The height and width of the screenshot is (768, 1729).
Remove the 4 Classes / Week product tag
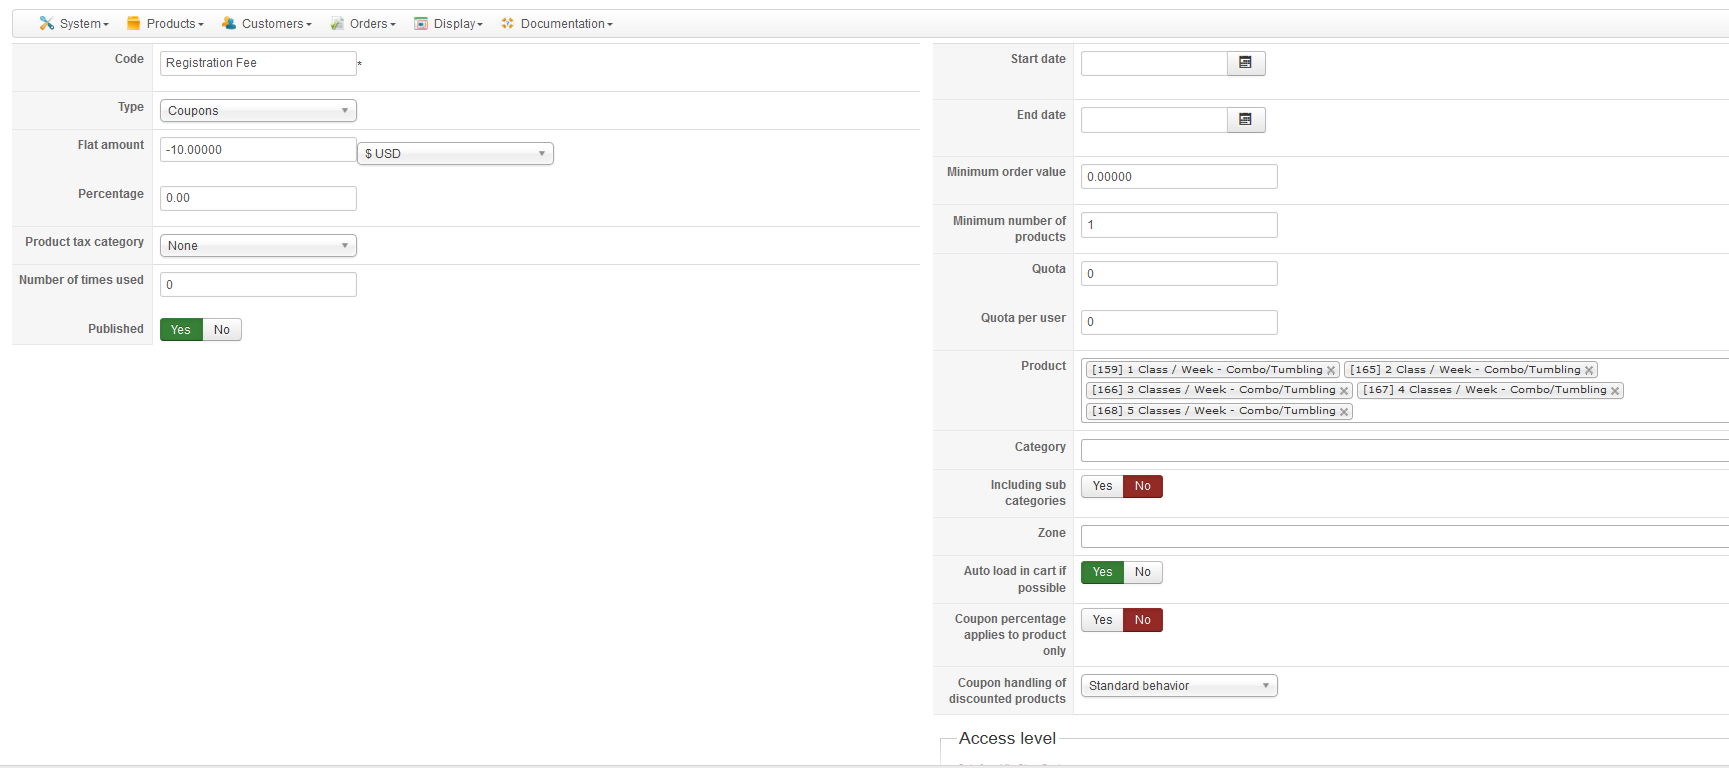tap(1615, 391)
